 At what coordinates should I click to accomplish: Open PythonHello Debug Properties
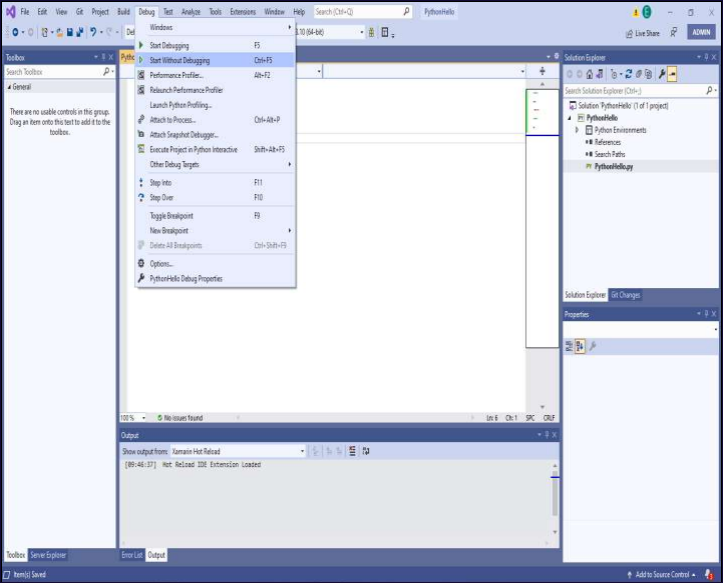coord(215,279)
